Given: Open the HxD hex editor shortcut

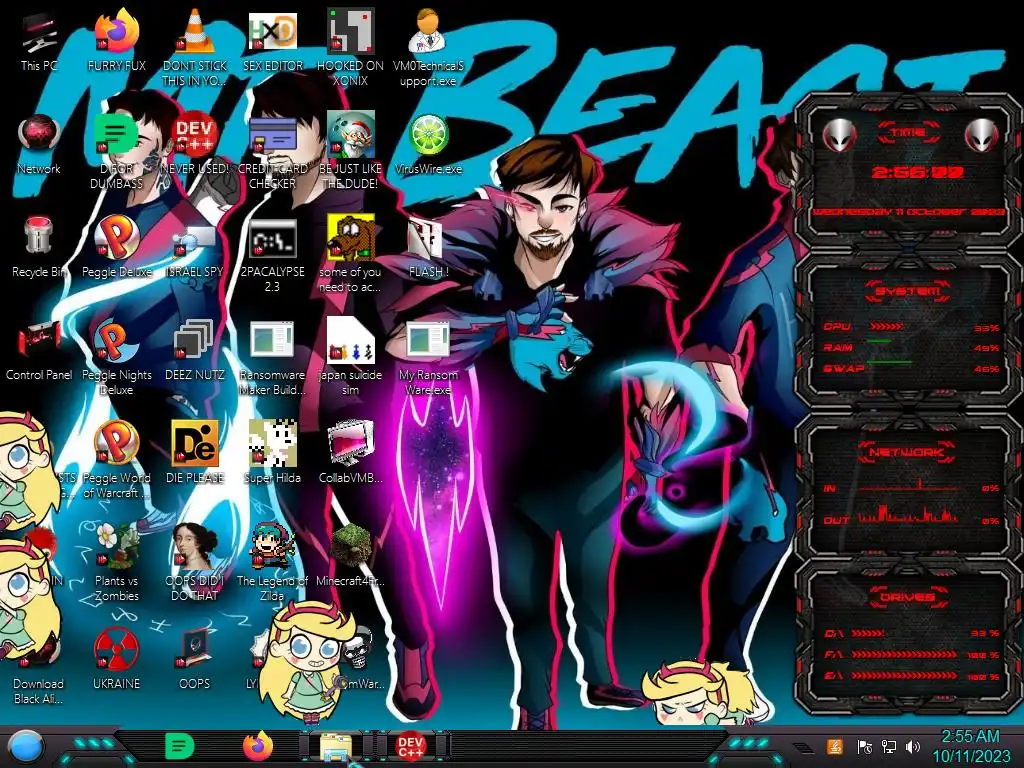Looking at the screenshot, I should pos(272,33).
